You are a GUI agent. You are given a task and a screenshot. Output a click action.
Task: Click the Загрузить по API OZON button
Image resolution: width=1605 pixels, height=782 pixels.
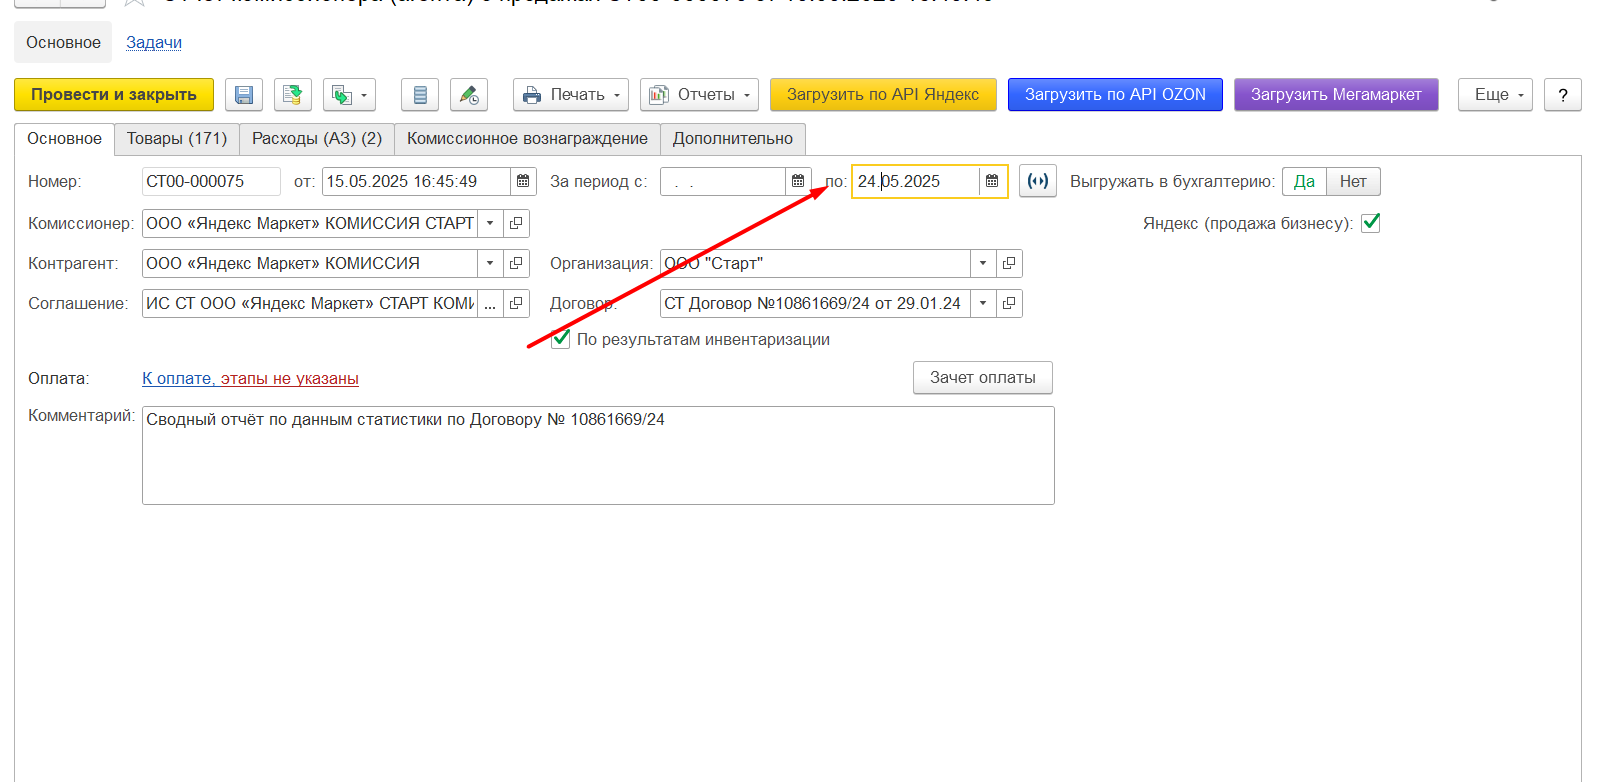(x=1115, y=95)
